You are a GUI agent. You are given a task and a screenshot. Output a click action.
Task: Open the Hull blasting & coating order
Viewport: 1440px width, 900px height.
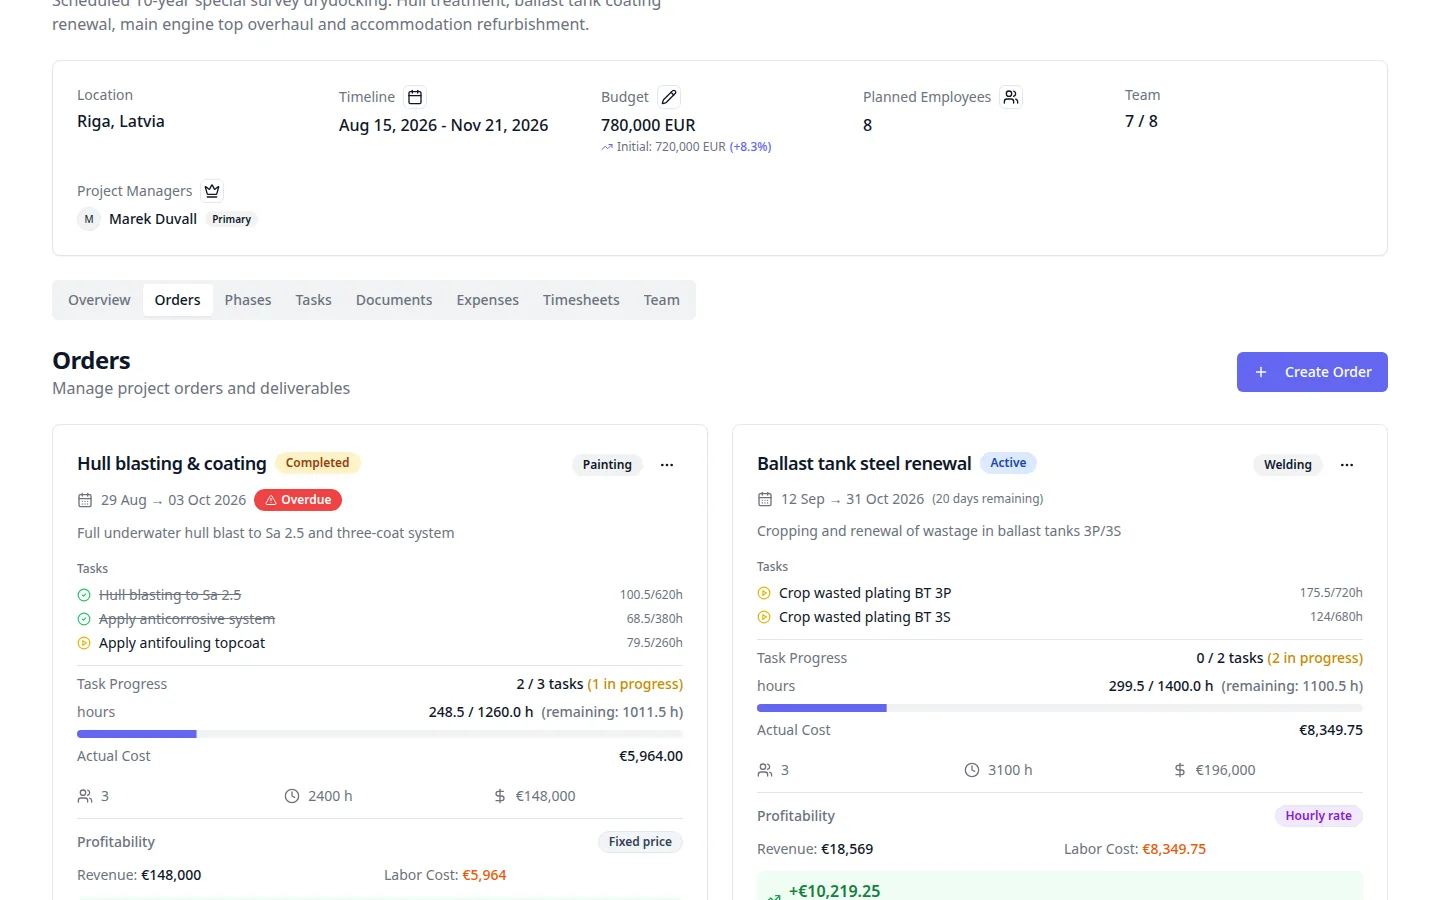172,464
